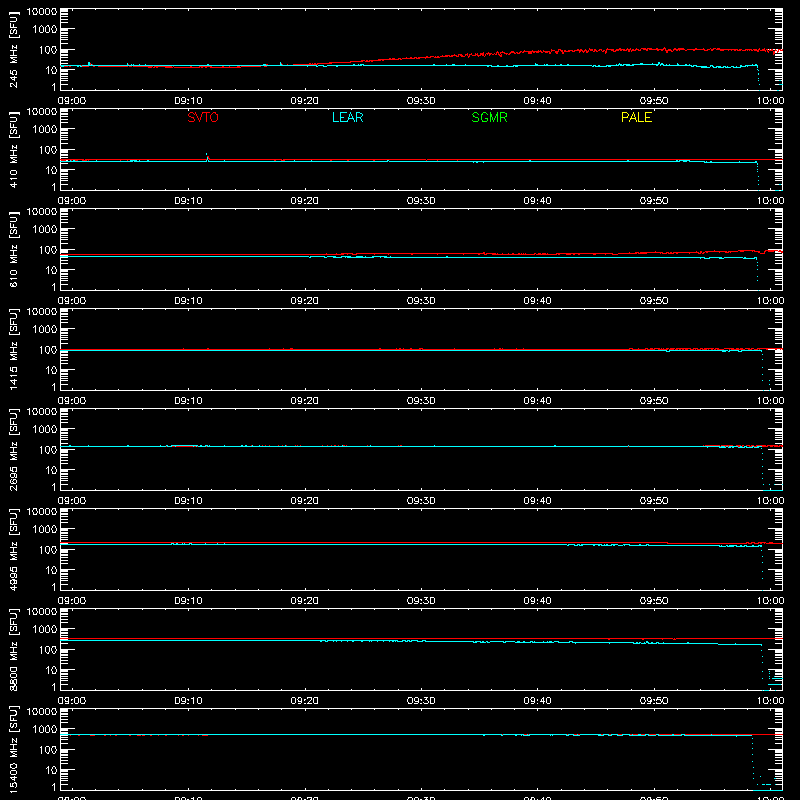Screen dimensions: 800x800
Task: Select the 245 MHz [SFU] axis title
Action: point(14,49)
